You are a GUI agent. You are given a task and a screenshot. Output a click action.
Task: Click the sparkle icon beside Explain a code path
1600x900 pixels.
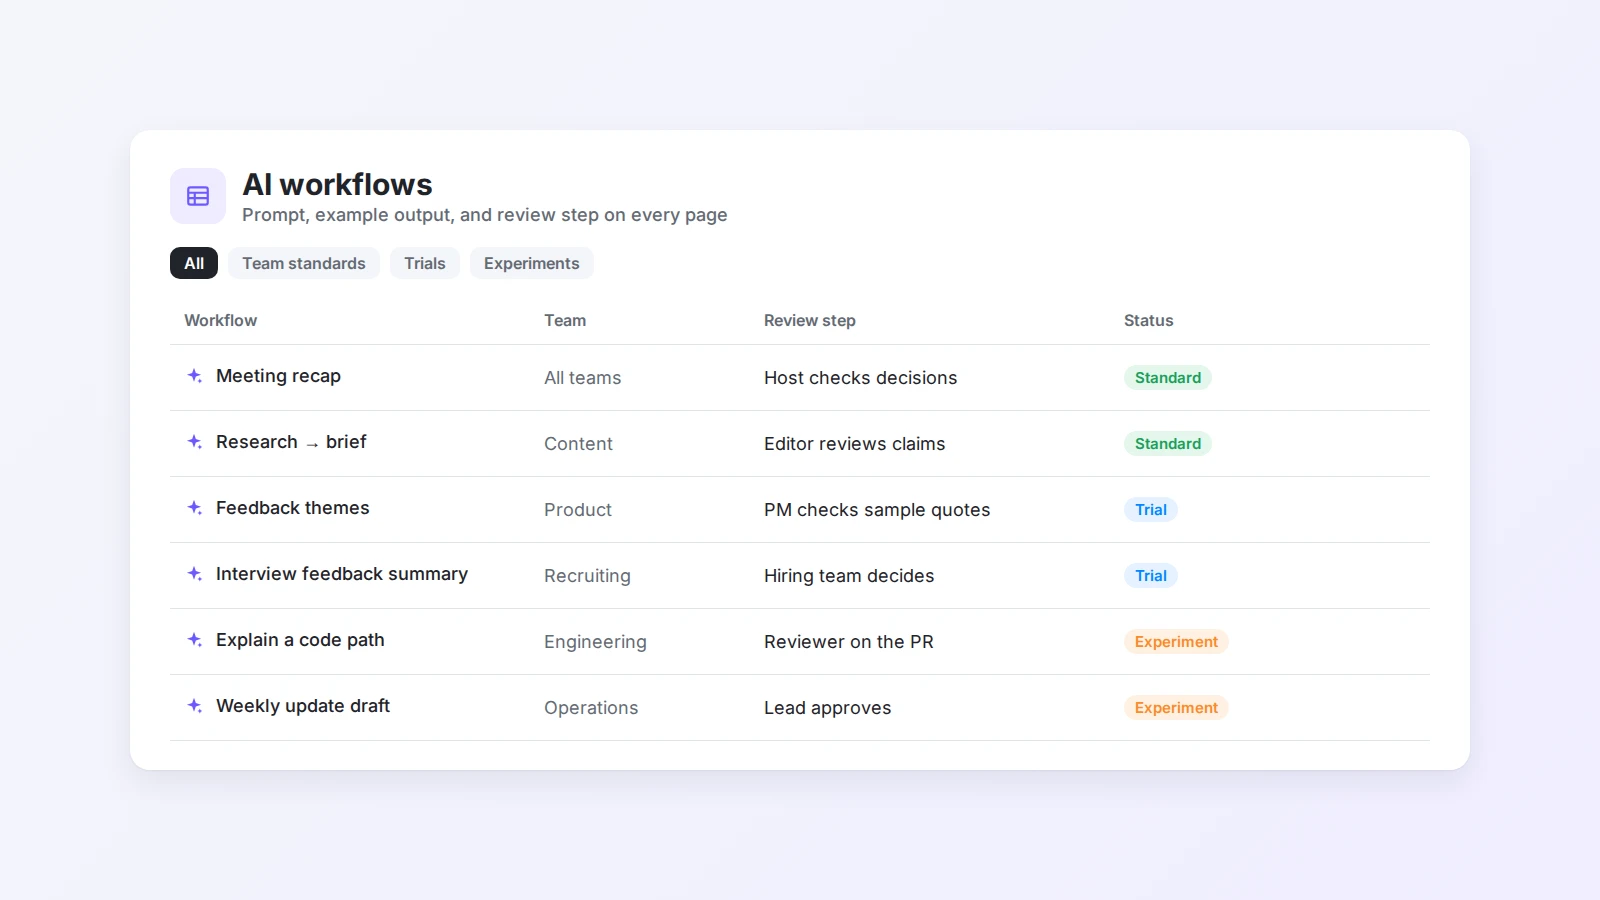click(x=195, y=640)
